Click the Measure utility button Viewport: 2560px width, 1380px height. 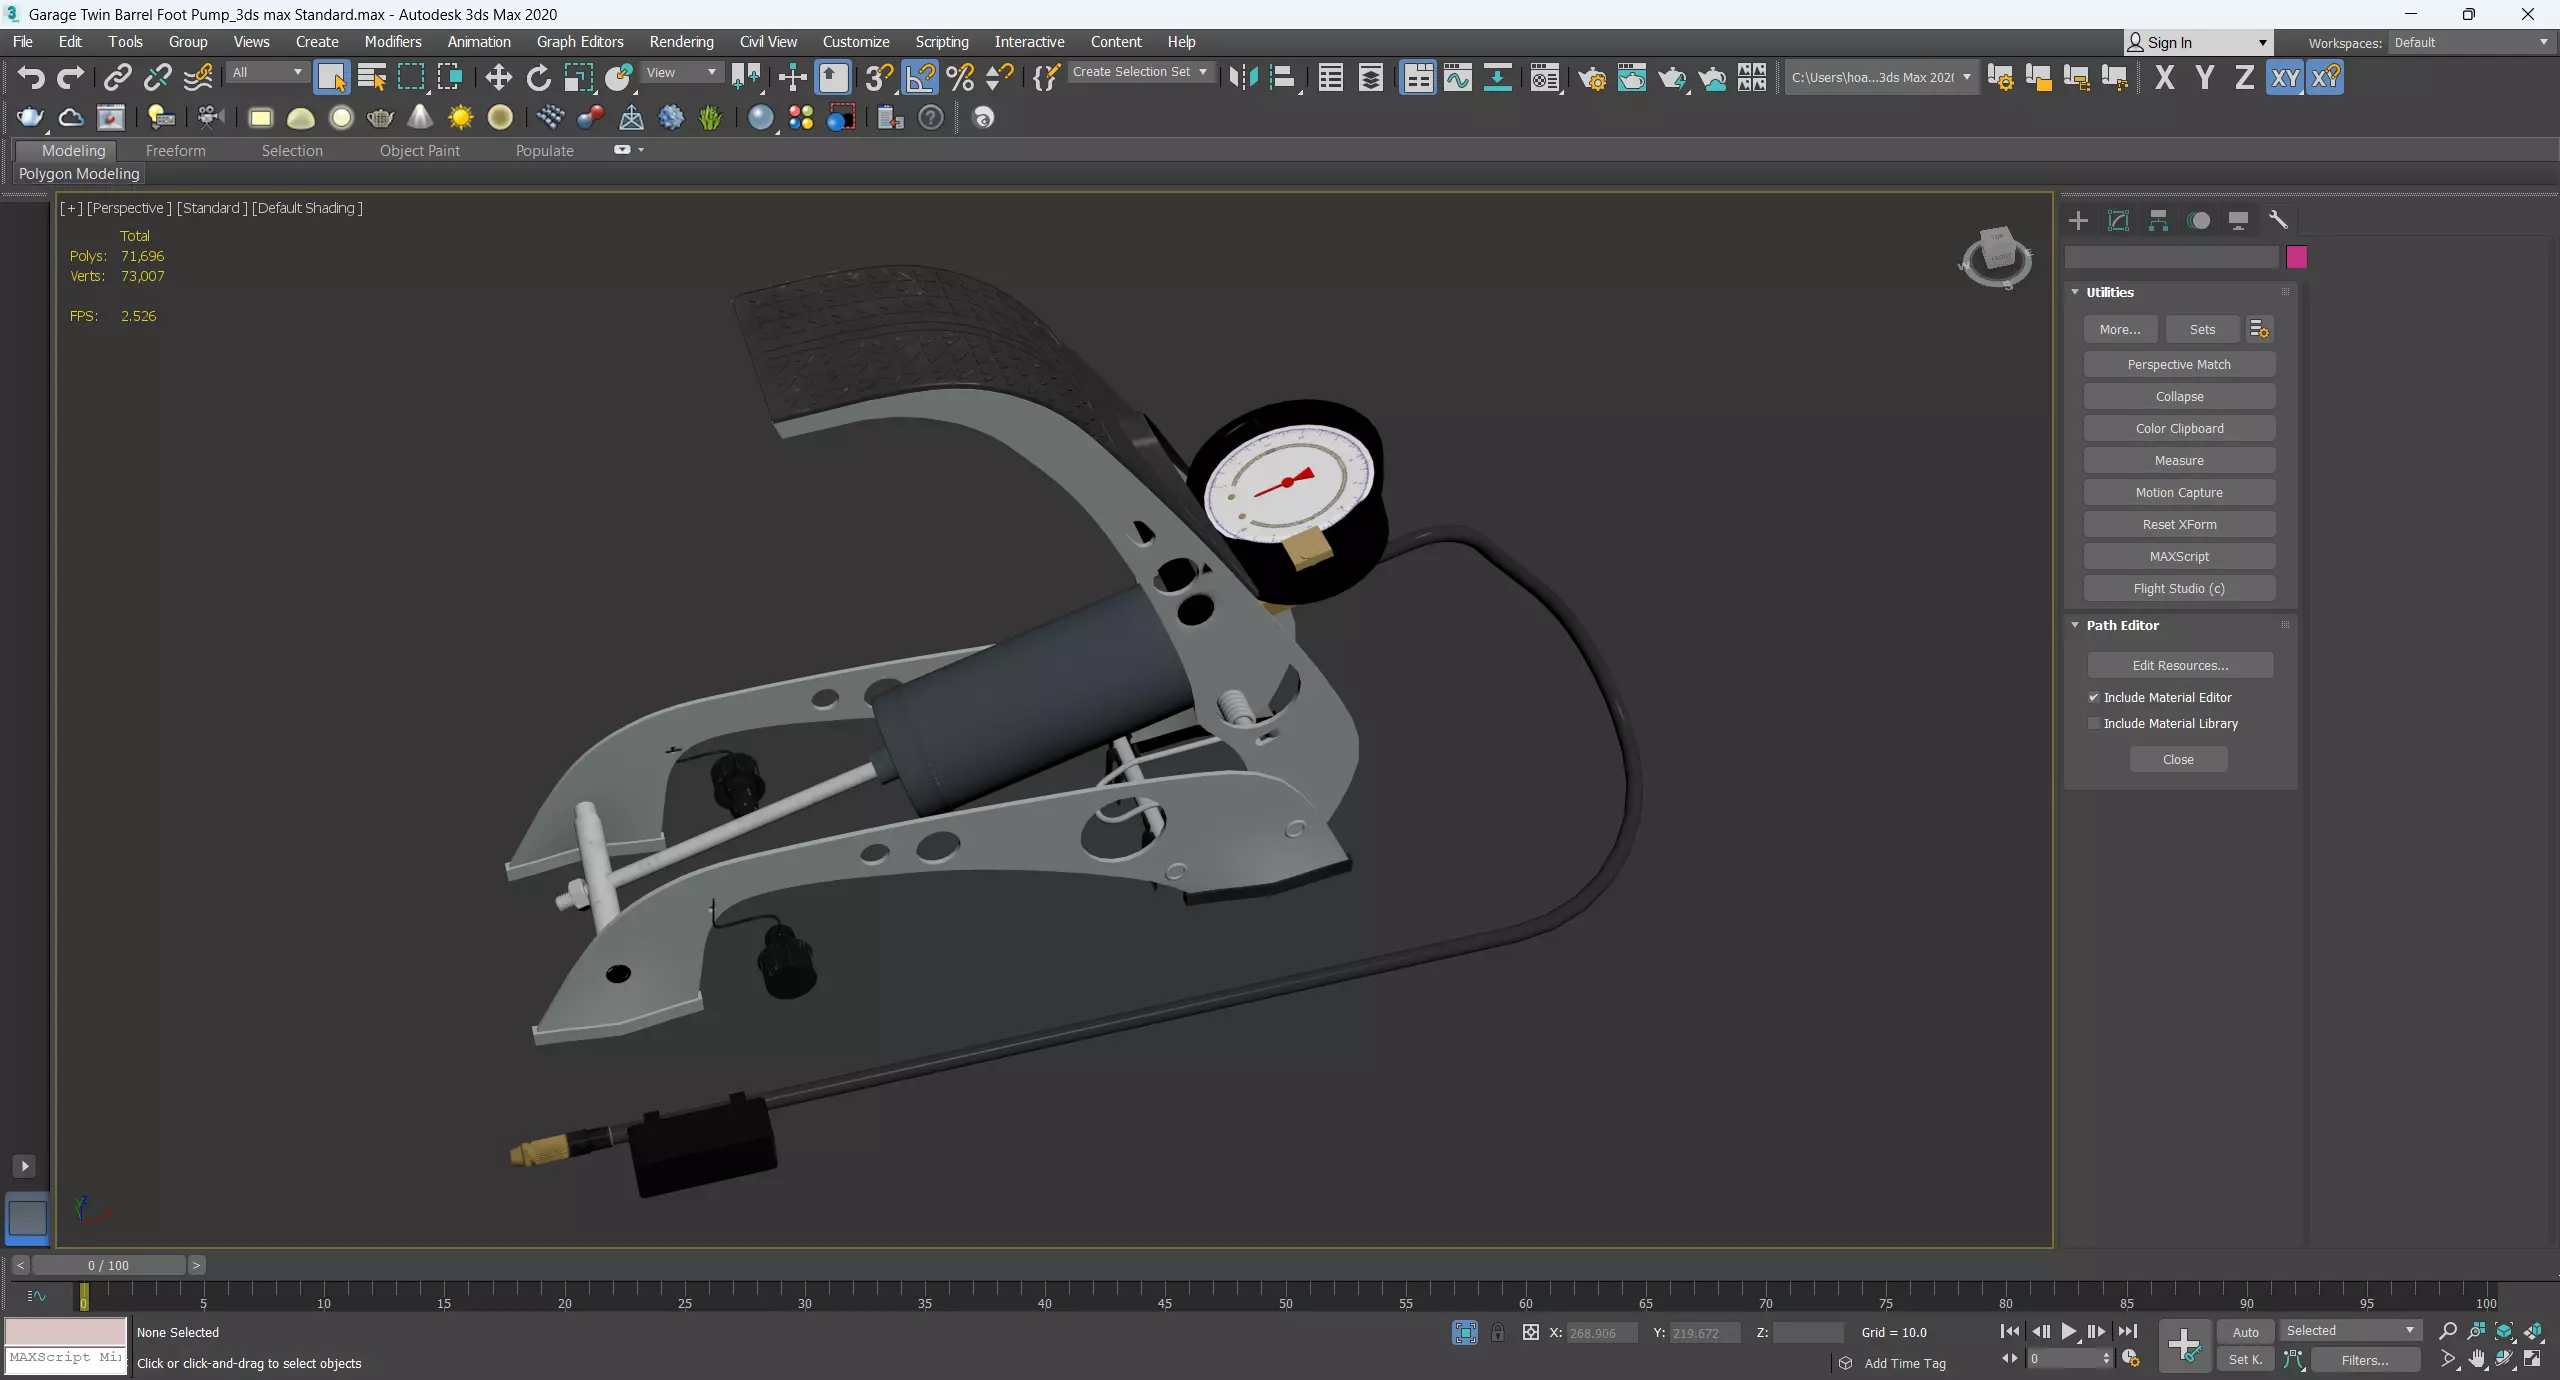click(x=2179, y=460)
